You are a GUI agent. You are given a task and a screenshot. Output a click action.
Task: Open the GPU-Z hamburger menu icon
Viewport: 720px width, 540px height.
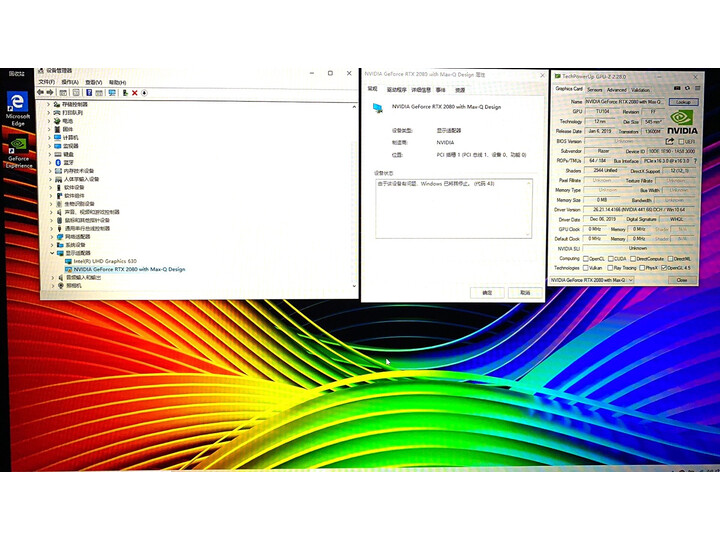pos(697,88)
